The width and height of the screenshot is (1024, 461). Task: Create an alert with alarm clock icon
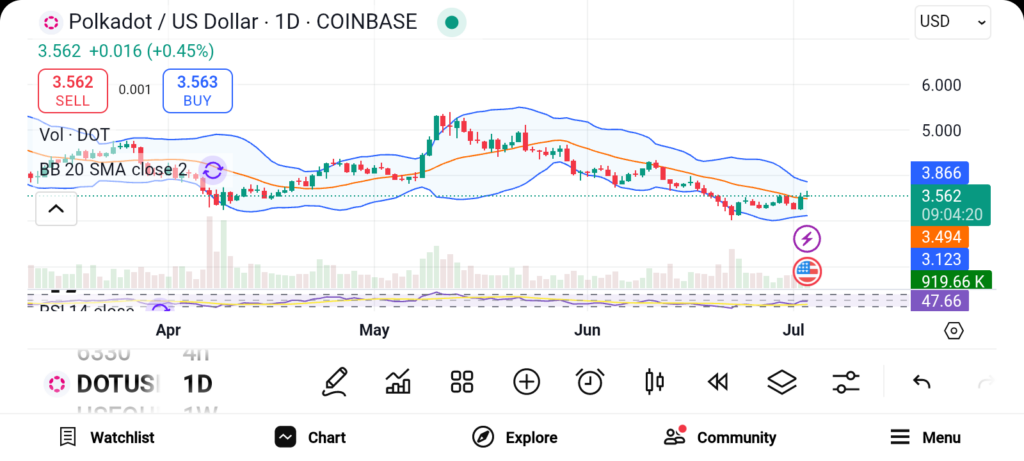point(590,381)
